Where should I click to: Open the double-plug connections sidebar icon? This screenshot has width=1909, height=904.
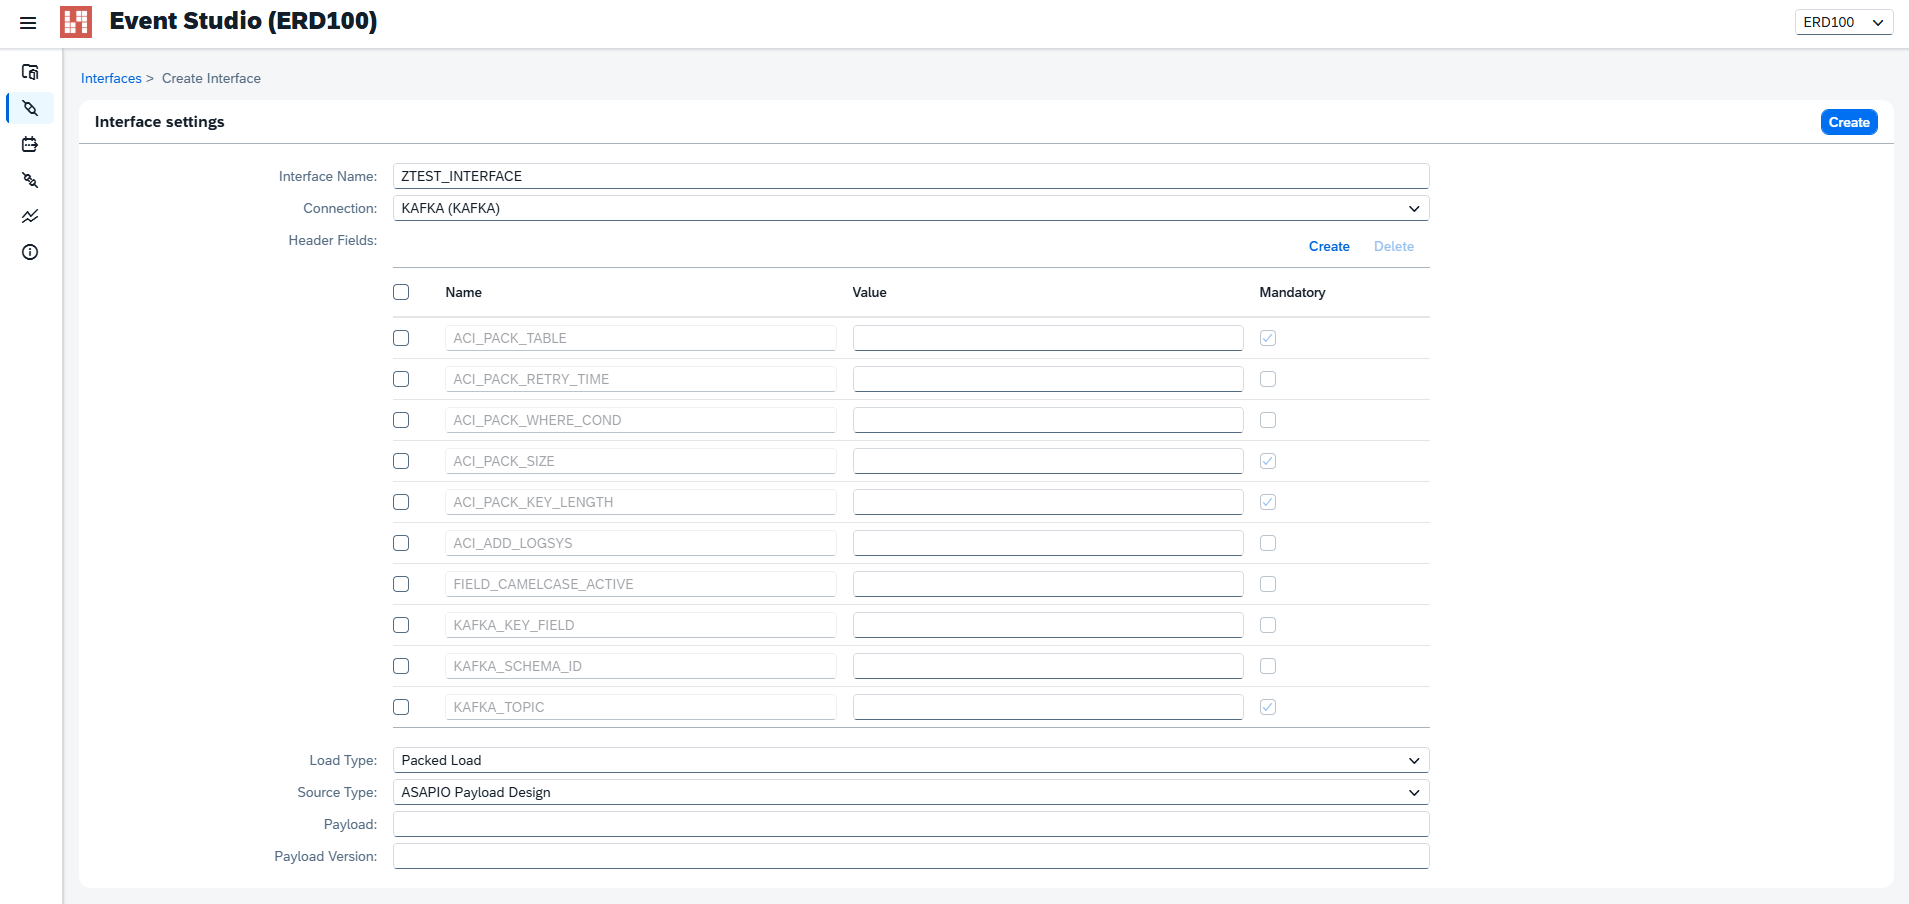coord(30,180)
